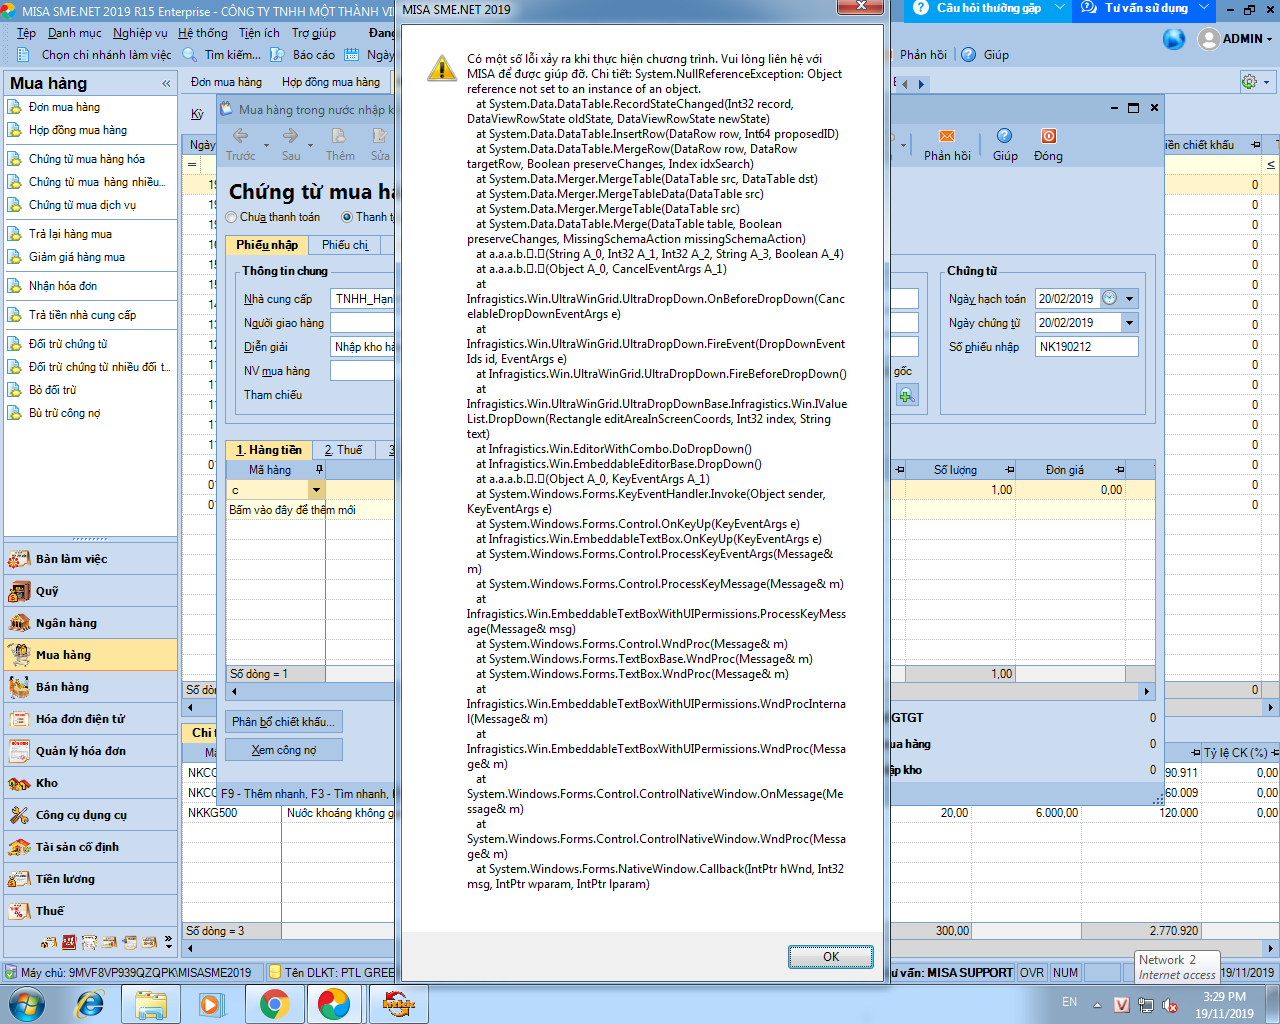The width and height of the screenshot is (1280, 1024).
Task: Click the detail grid scroll-right arrow
Action: [x=1147, y=691]
